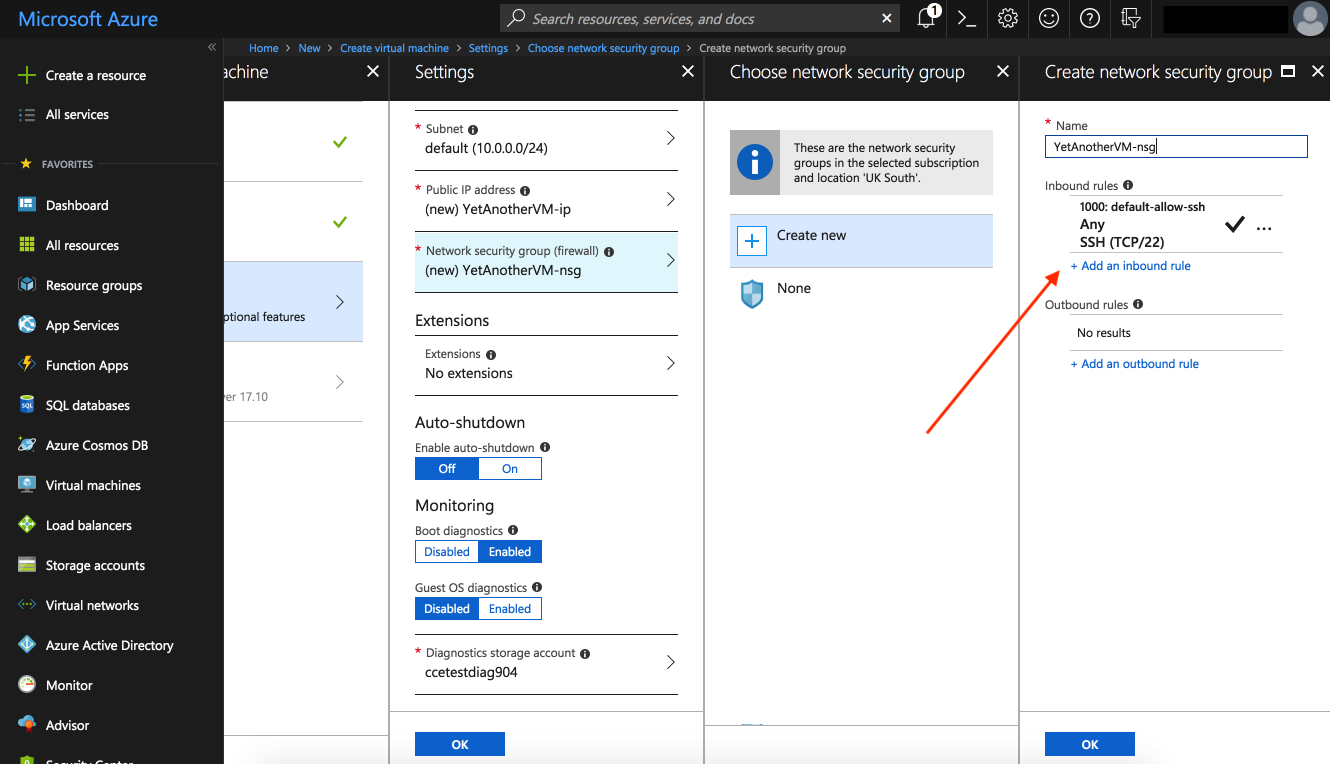Set Boot diagnostics to Disabled
This screenshot has height=764, width=1330.
(x=447, y=552)
